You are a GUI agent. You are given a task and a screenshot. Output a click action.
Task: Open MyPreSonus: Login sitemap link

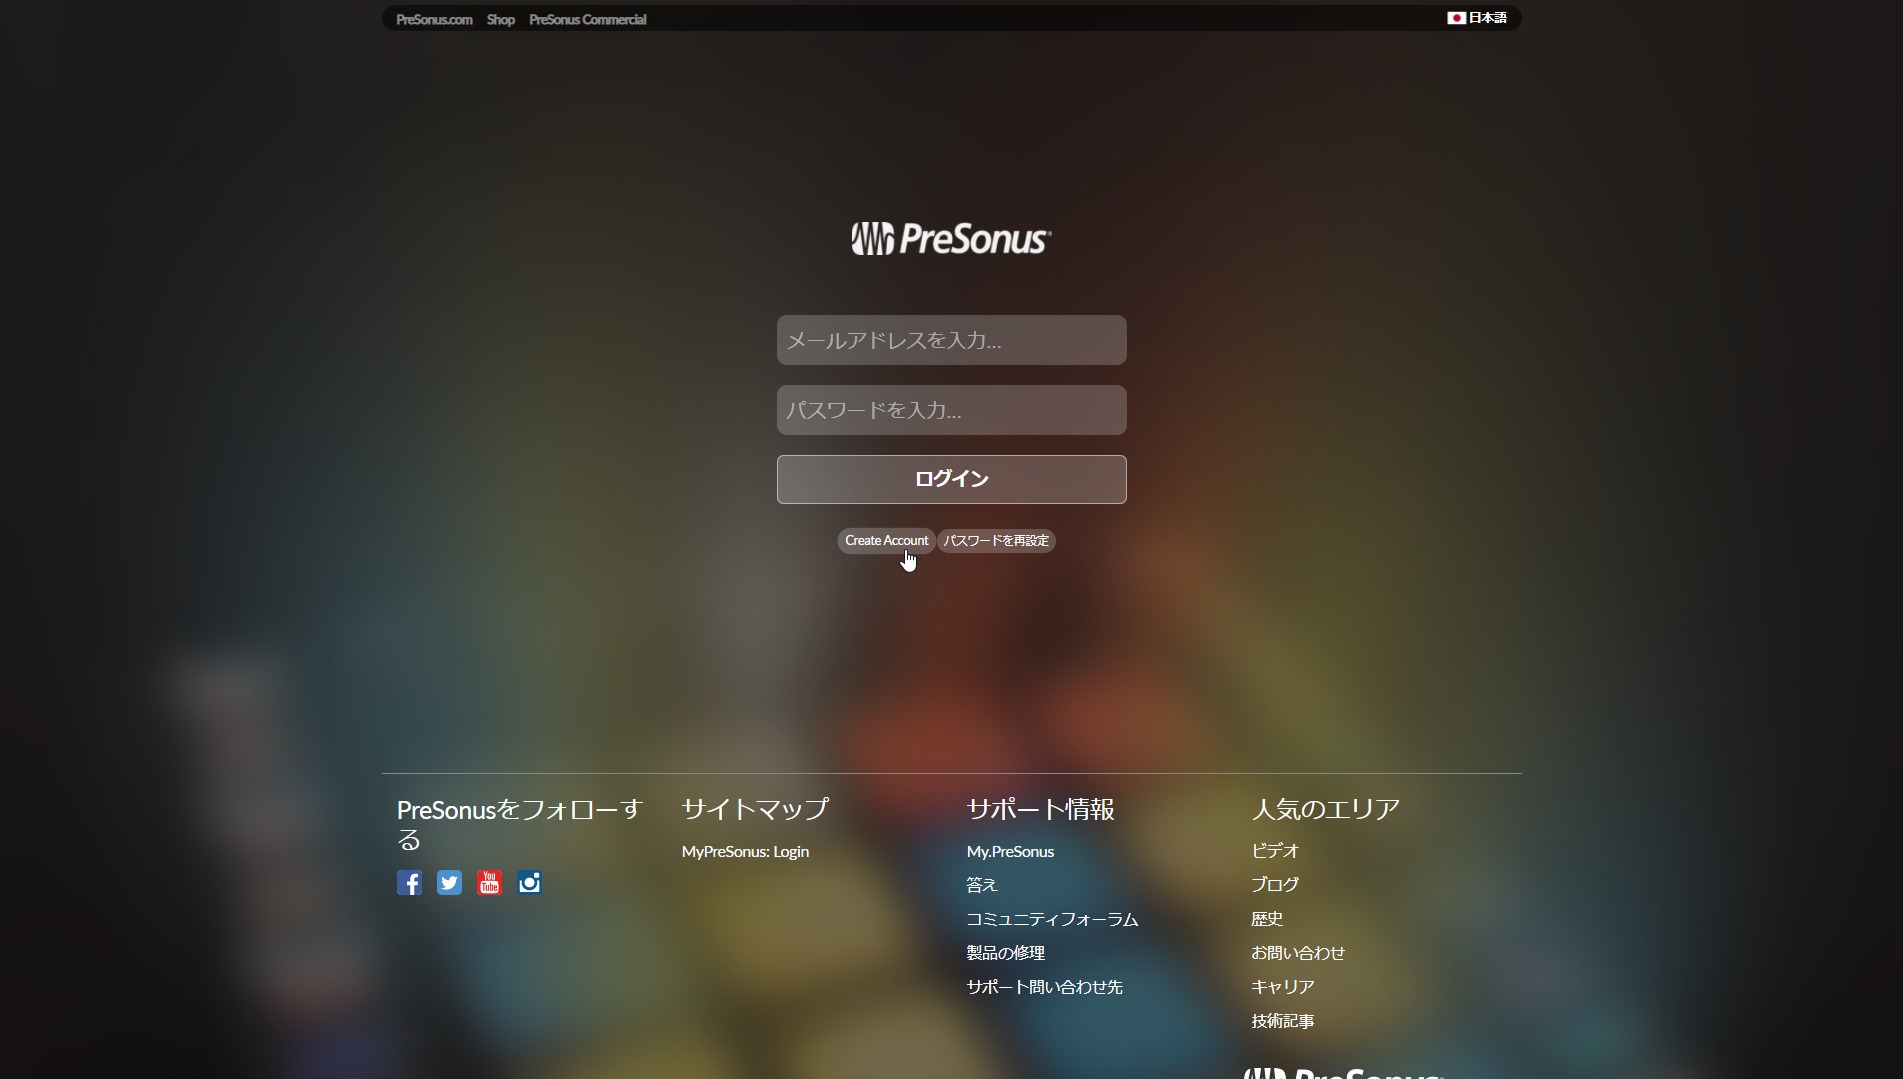(745, 852)
